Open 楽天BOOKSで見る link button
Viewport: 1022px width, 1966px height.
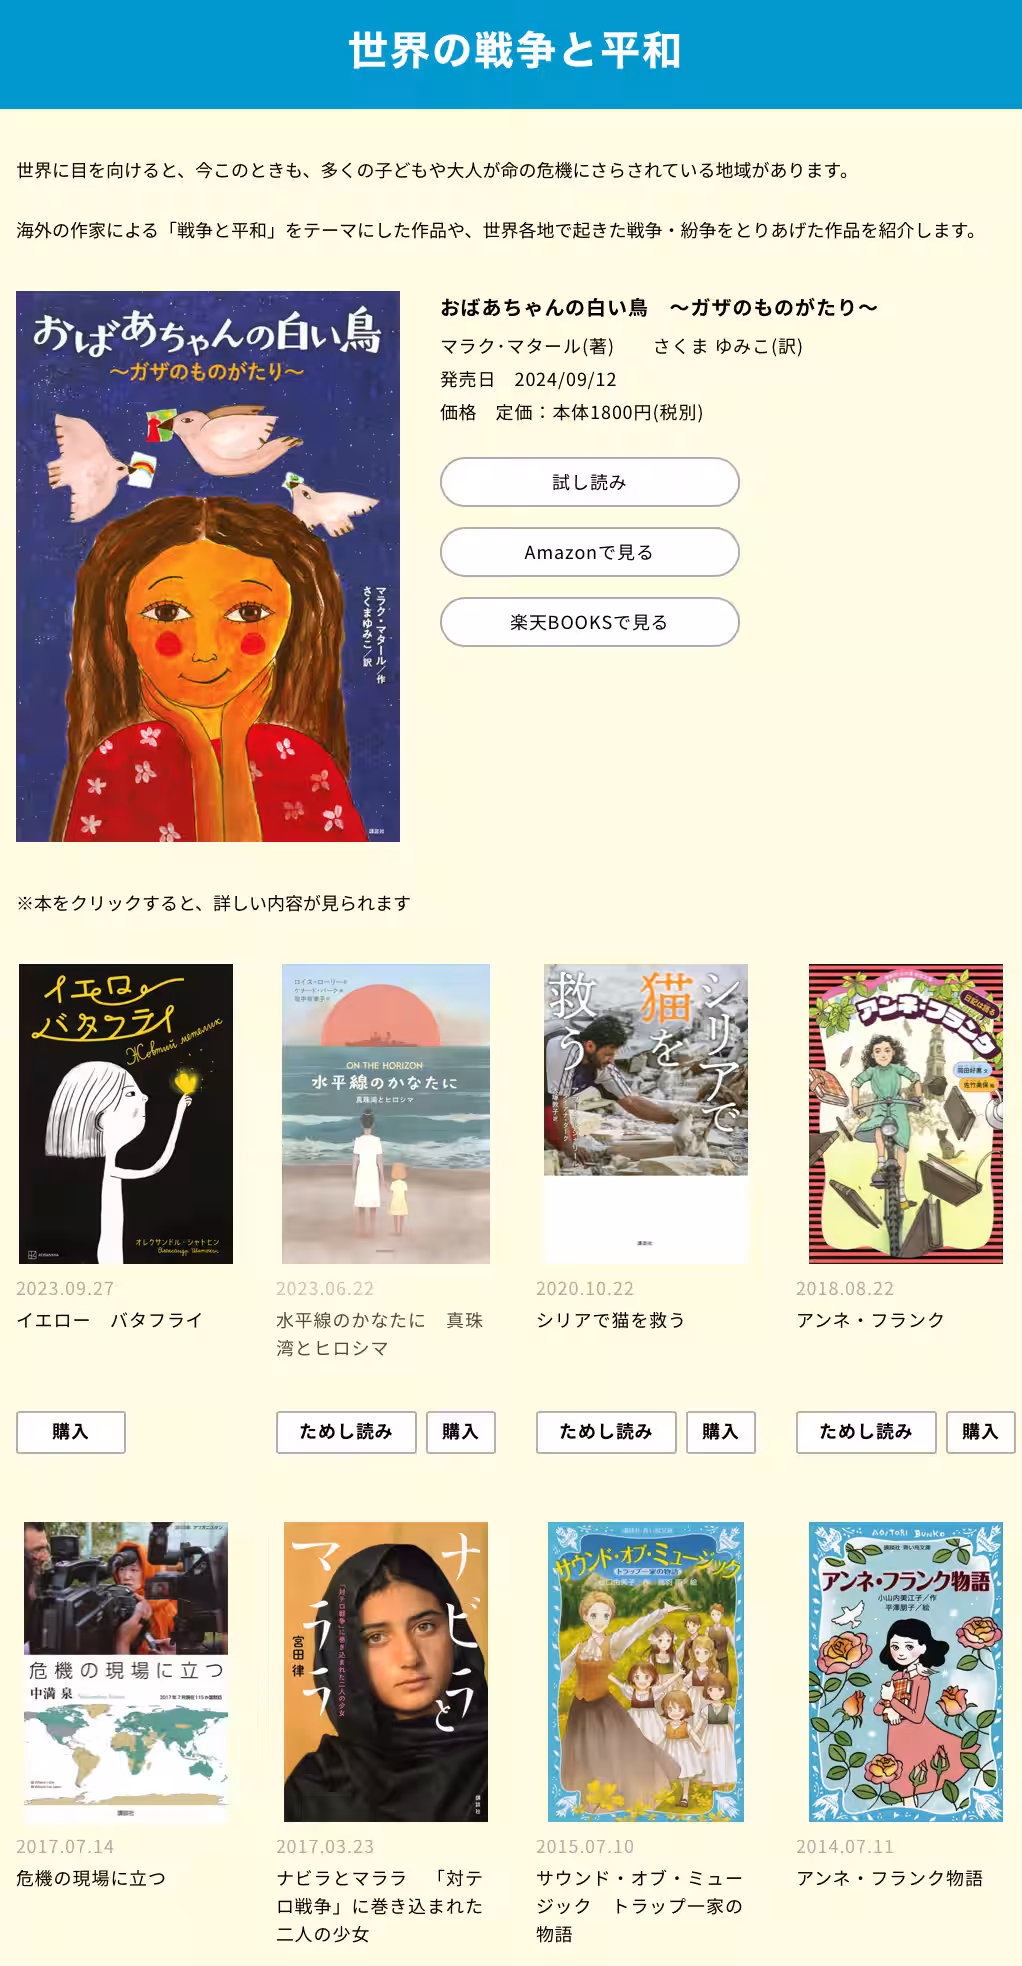tap(589, 622)
